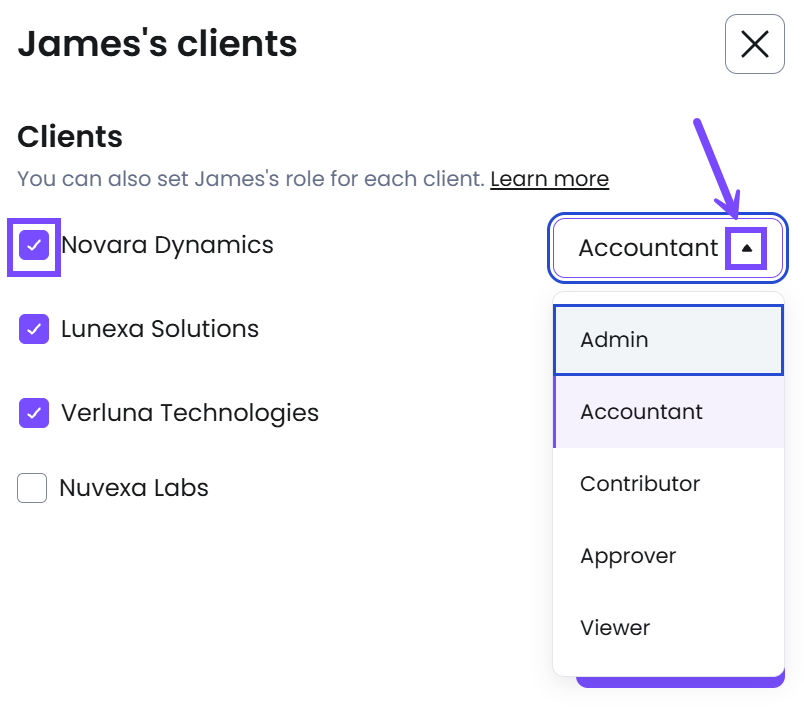This screenshot has width=804, height=717.
Task: Collapse the role dropdown arrow
Action: 747,248
